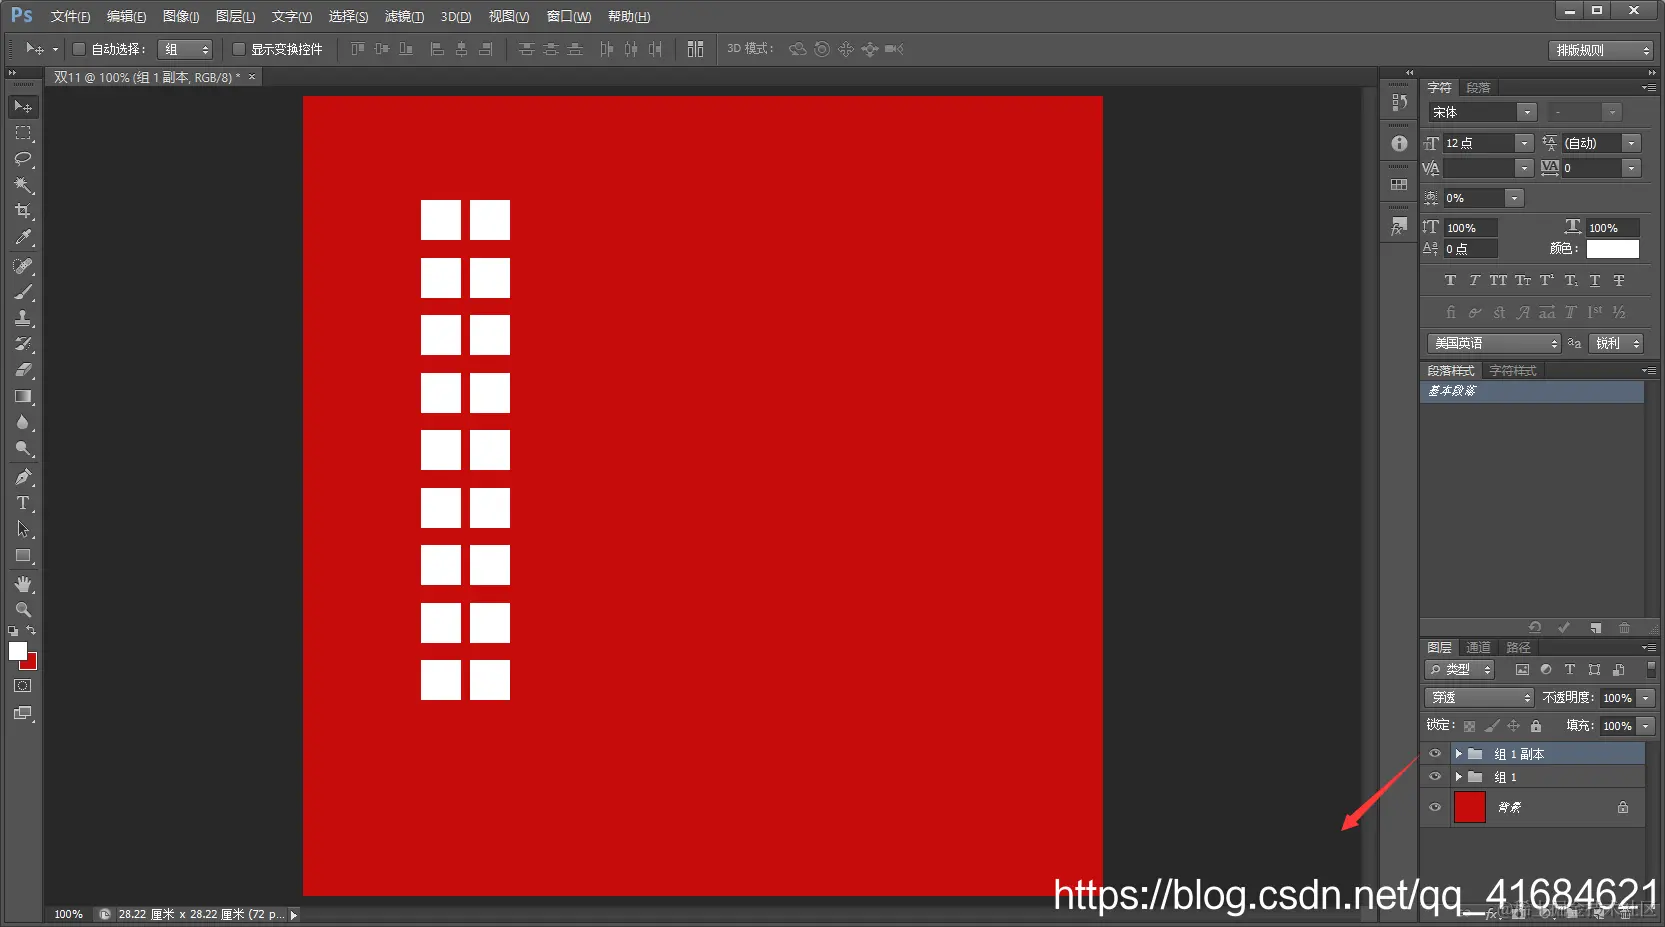
Task: Enable the 显示变换控件 checkbox
Action: pyautogui.click(x=239, y=49)
